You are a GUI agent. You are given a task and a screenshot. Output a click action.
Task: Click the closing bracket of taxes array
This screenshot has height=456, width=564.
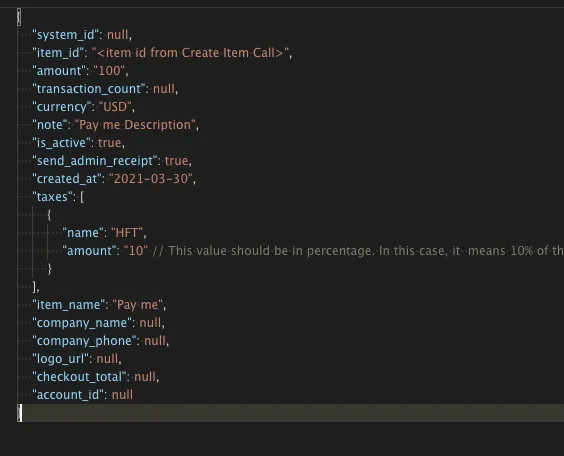coord(35,287)
